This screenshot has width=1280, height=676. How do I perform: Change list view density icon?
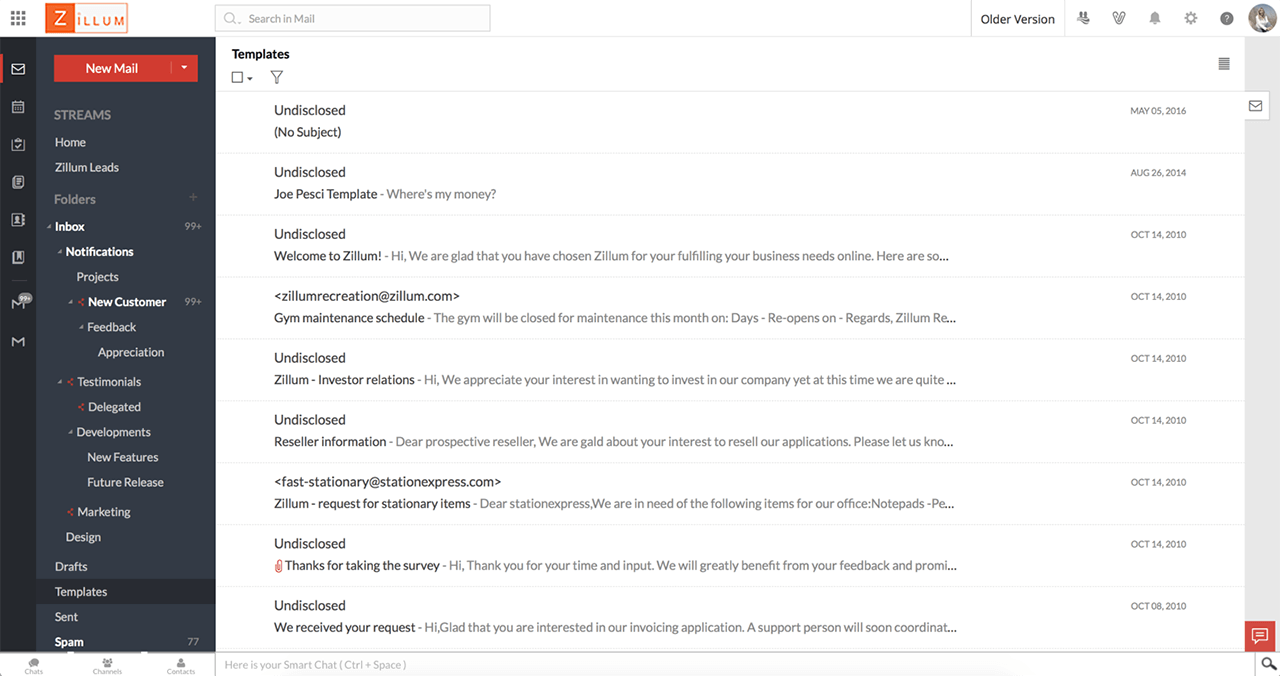pyautogui.click(x=1224, y=64)
